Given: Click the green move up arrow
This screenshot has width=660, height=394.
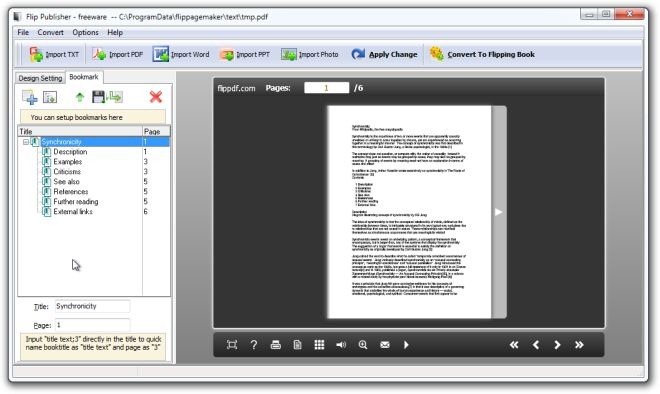Looking at the screenshot, I should click(80, 97).
